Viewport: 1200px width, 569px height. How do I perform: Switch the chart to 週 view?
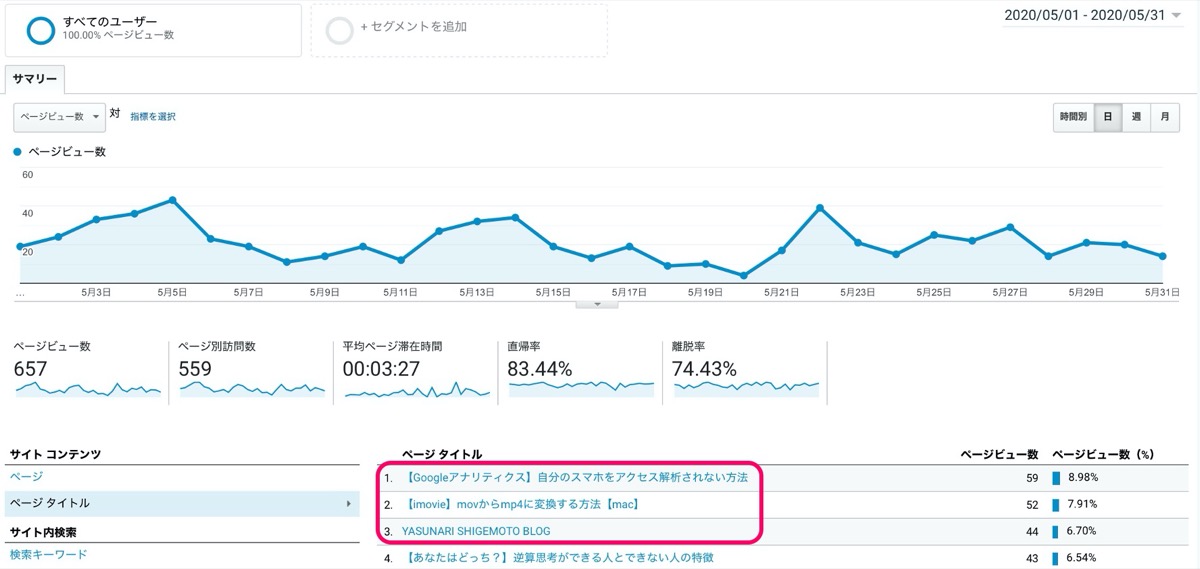pos(1136,117)
